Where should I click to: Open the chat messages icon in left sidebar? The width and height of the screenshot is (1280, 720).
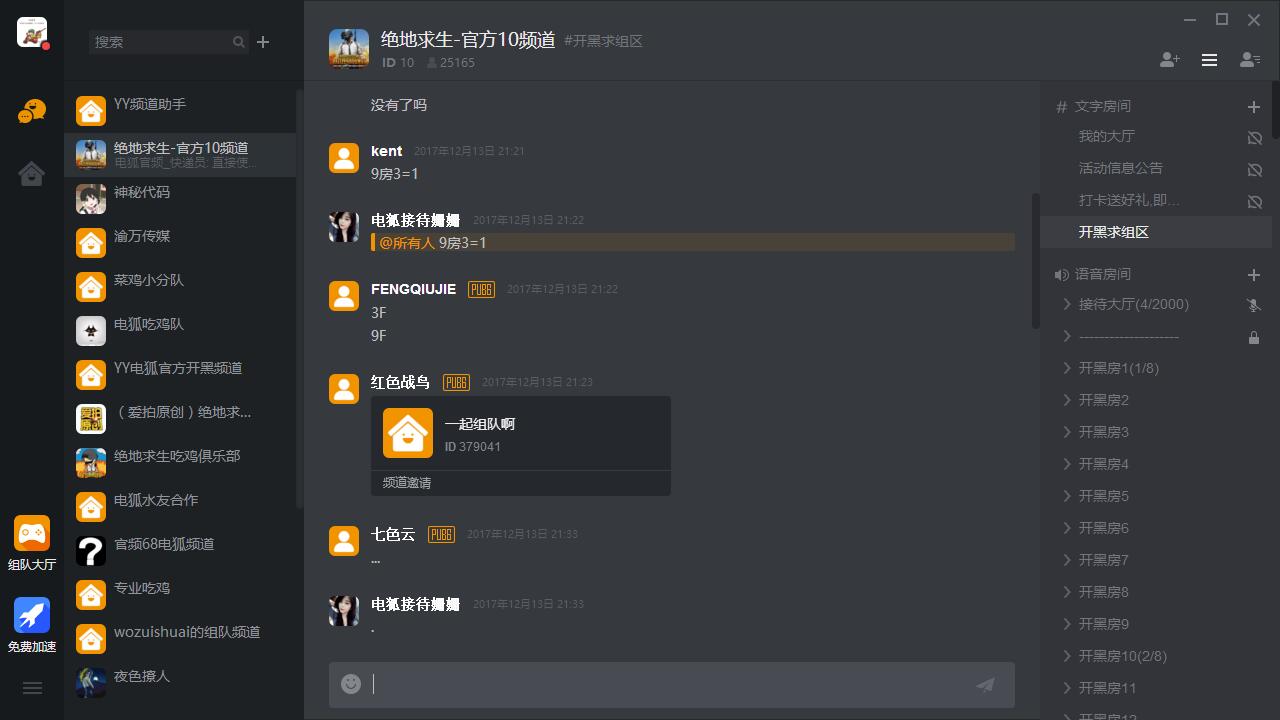point(32,111)
